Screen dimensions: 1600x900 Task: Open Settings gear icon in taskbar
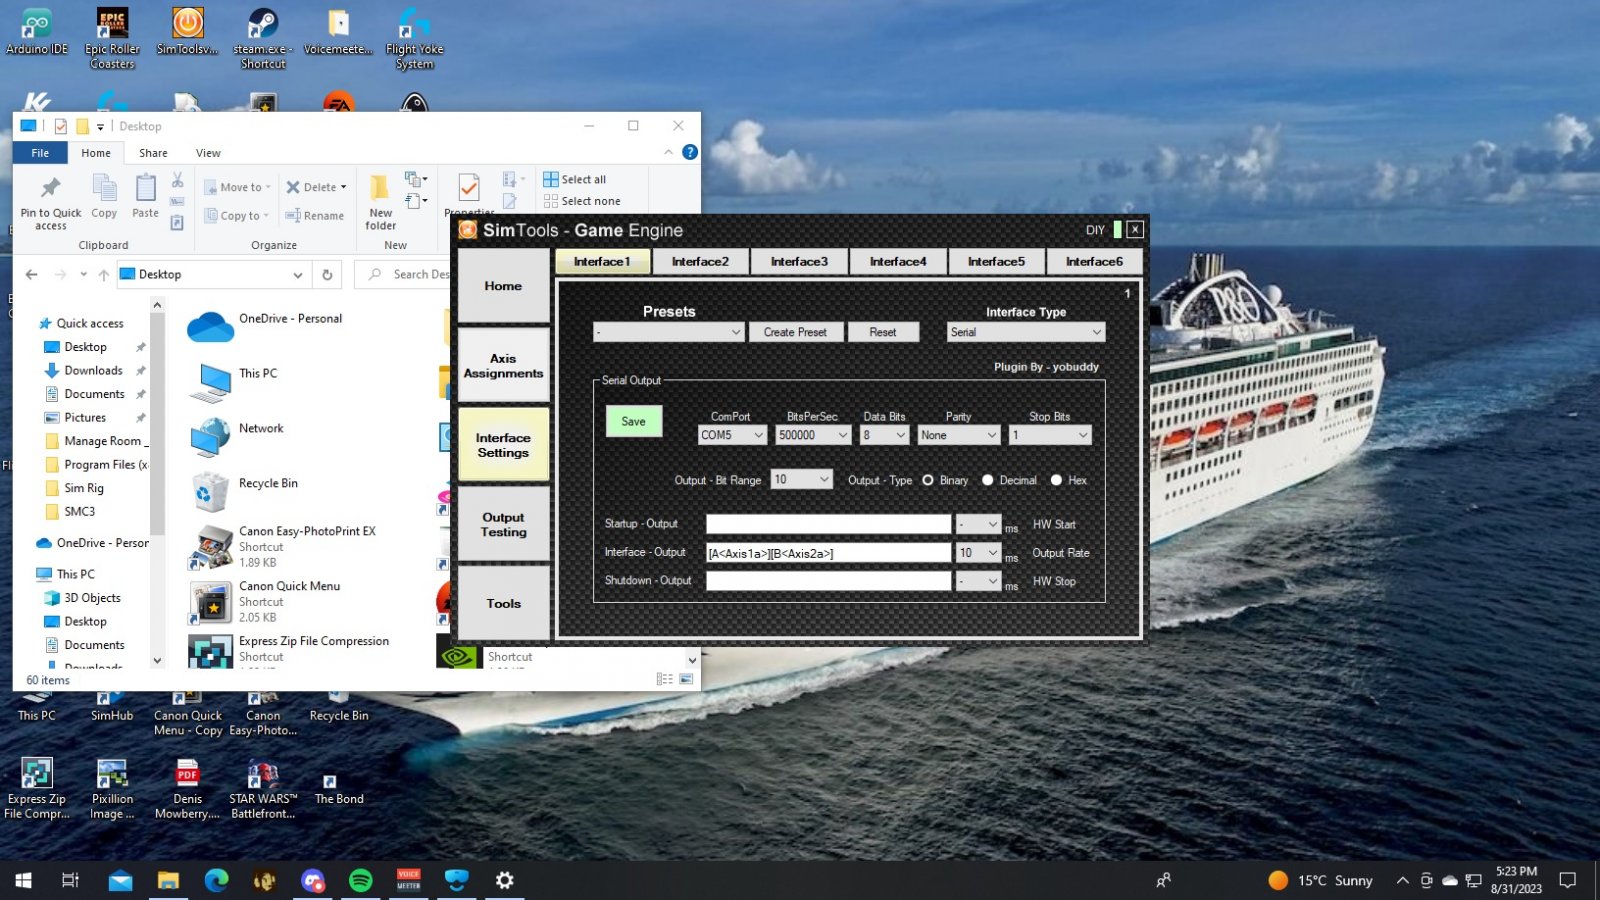tap(504, 880)
